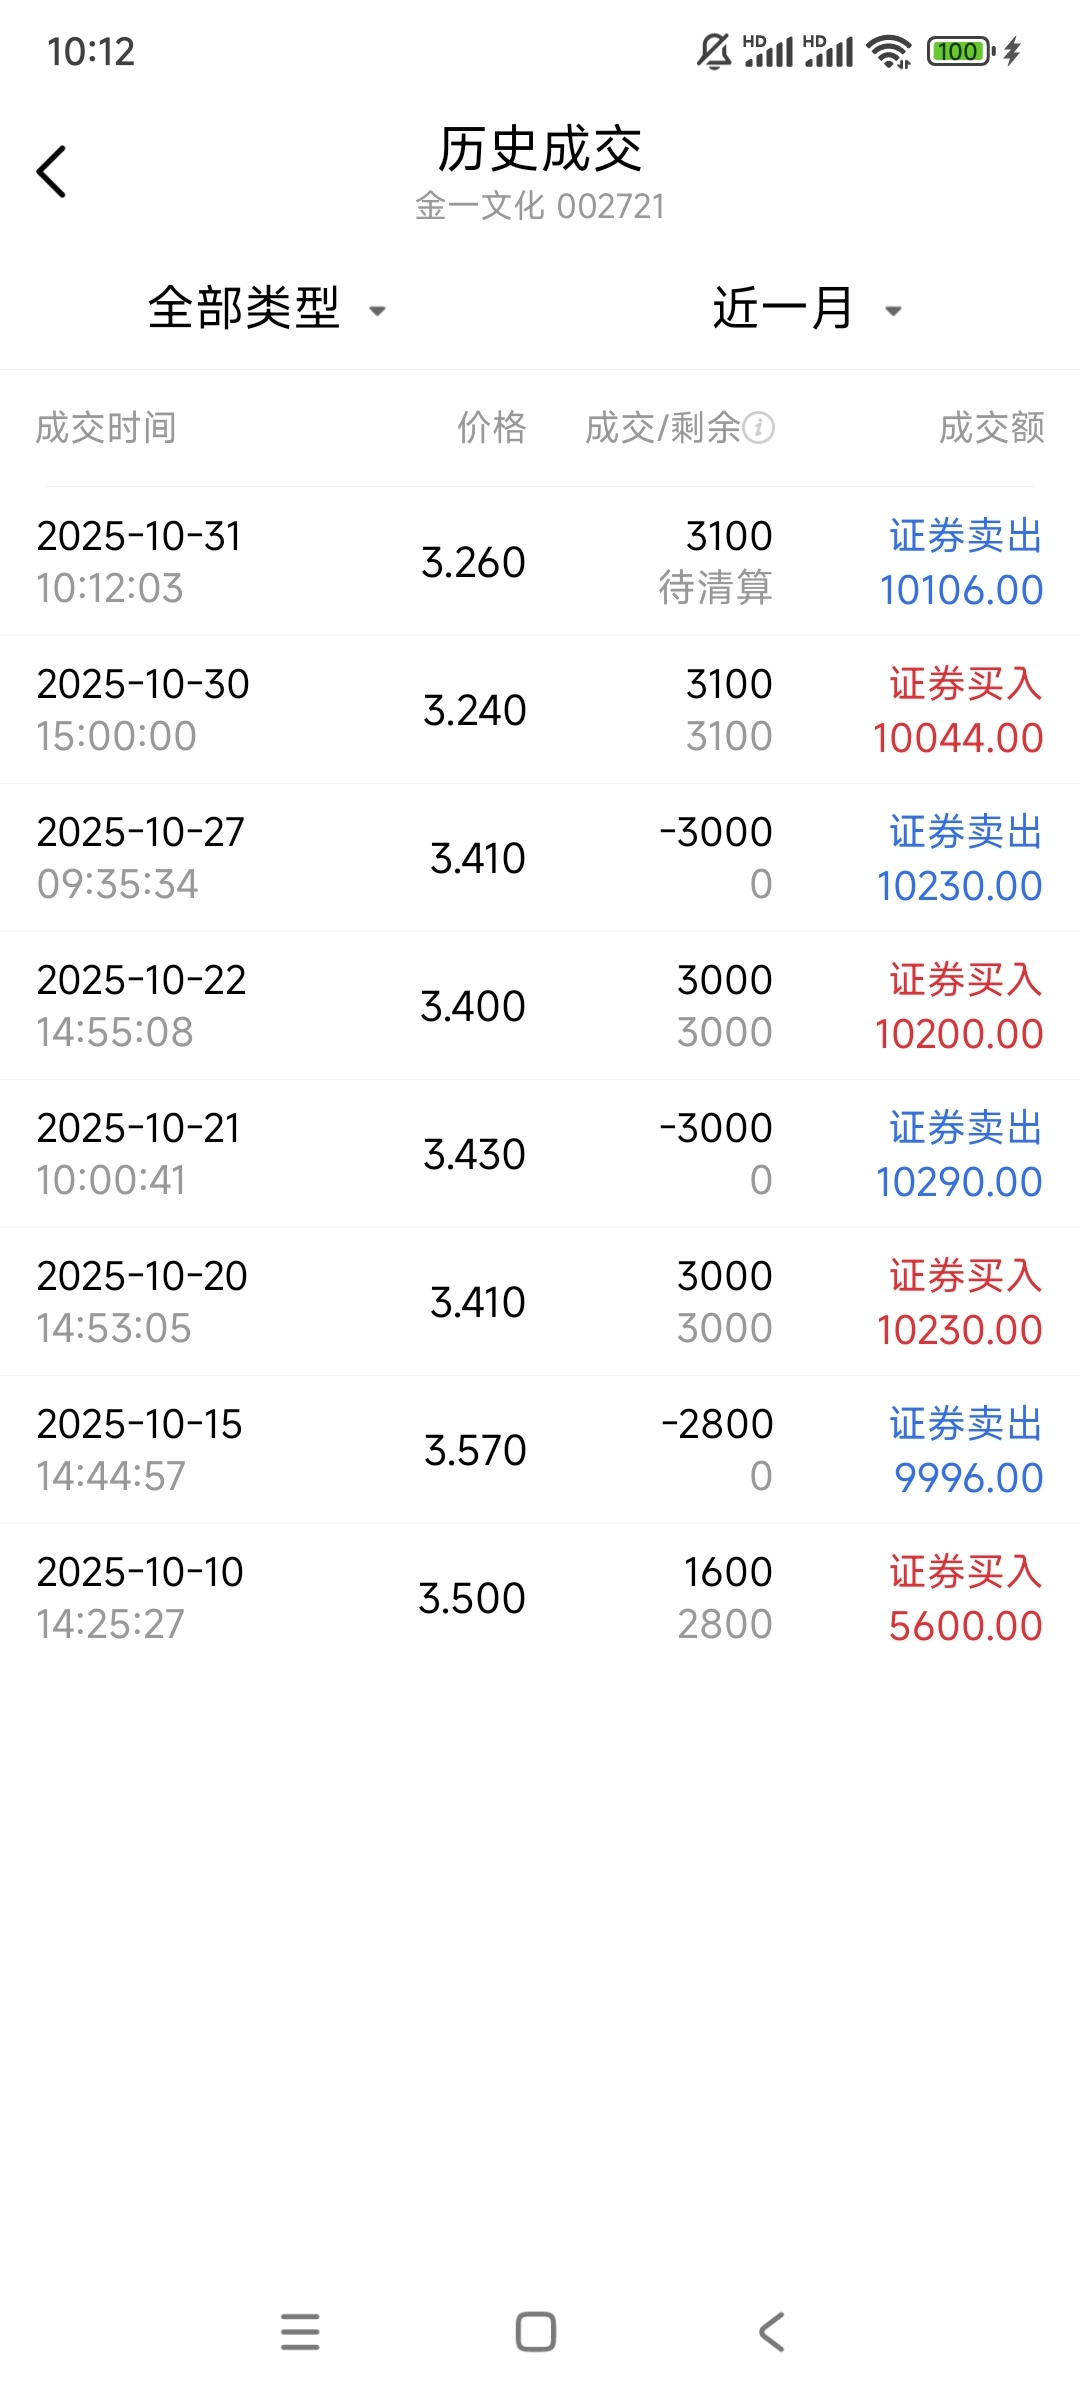Open the Android recent apps menu icon
This screenshot has width=1080, height=2400.
point(300,2331)
